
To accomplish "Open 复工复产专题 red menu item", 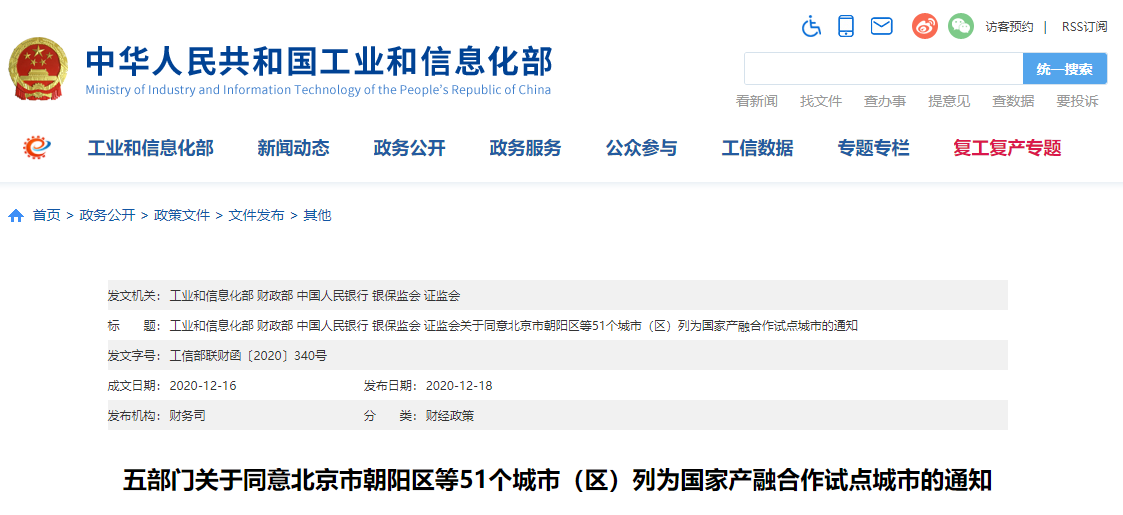I will click(x=1007, y=148).
